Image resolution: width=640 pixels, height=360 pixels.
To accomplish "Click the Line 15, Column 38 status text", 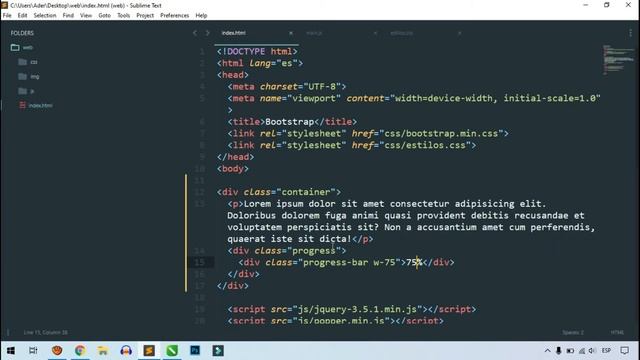I will point(46,333).
